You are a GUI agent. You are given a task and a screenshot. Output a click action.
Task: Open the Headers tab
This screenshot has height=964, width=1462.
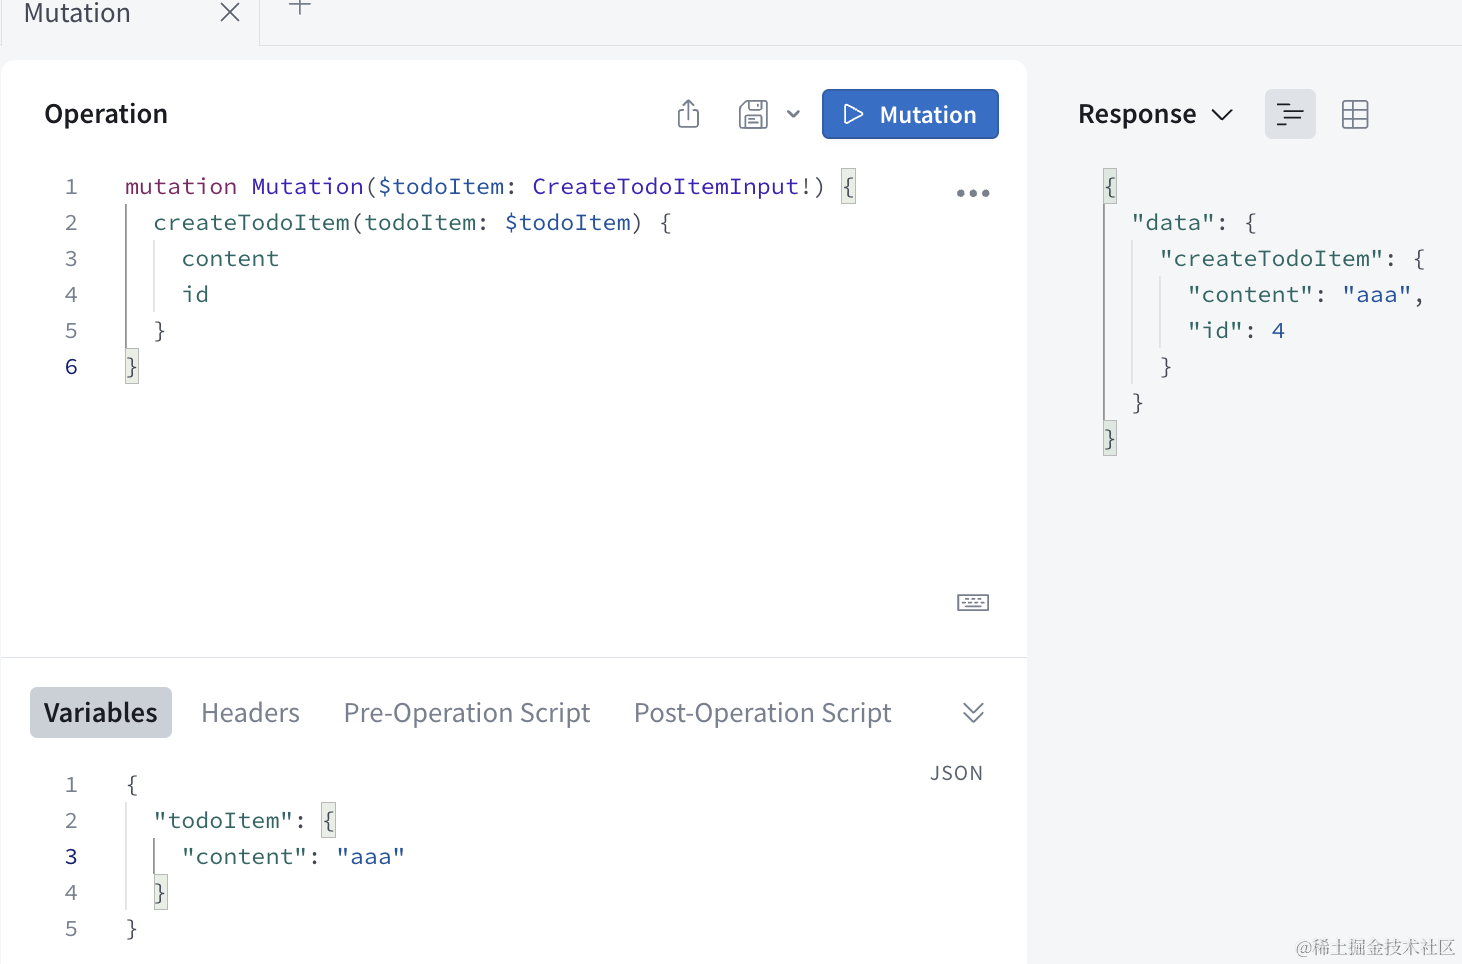click(x=250, y=712)
